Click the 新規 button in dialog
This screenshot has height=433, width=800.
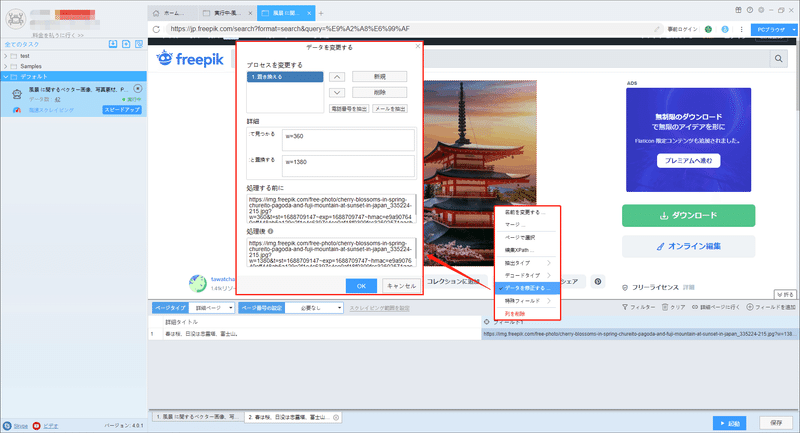[x=380, y=77]
